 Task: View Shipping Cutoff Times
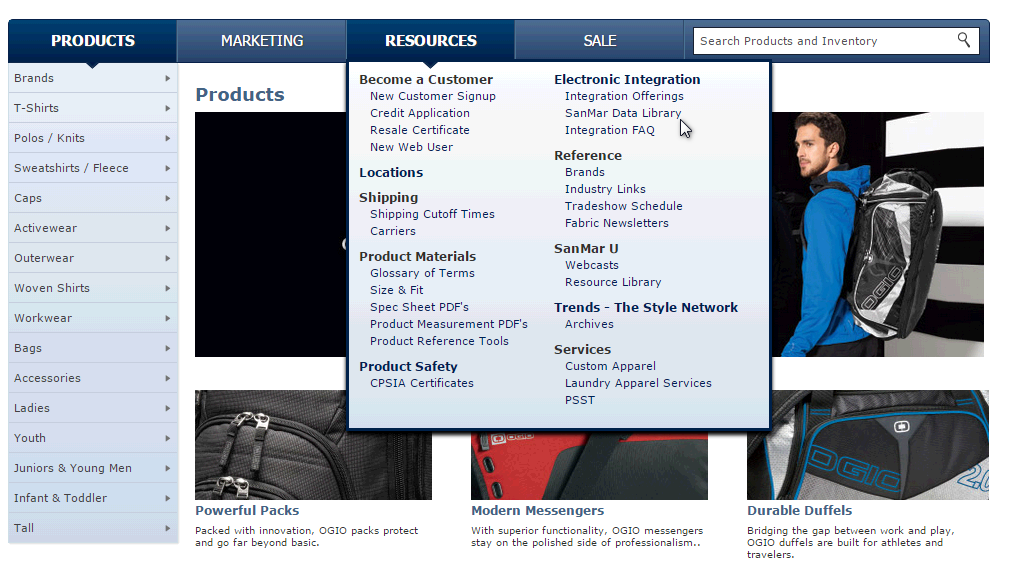coord(432,214)
